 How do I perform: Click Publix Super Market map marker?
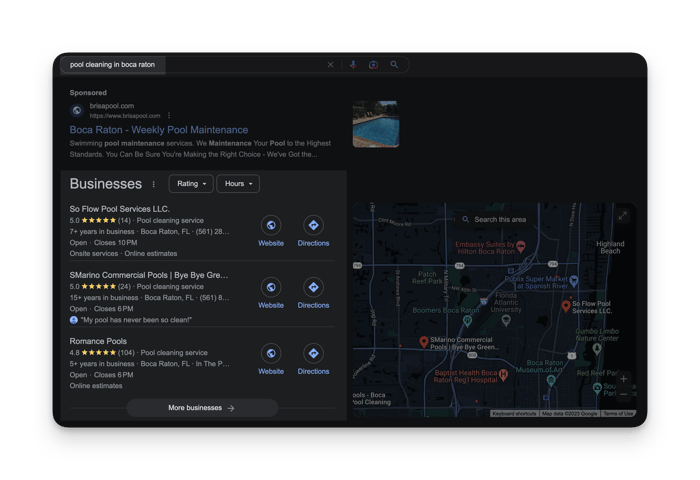click(574, 280)
